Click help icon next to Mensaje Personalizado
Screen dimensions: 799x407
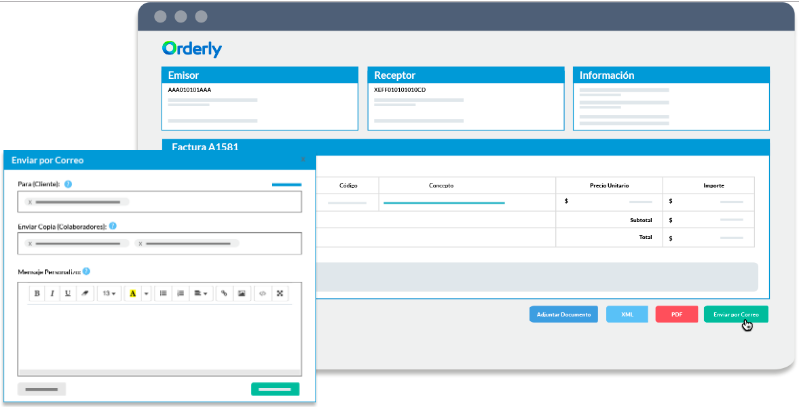tap(87, 271)
